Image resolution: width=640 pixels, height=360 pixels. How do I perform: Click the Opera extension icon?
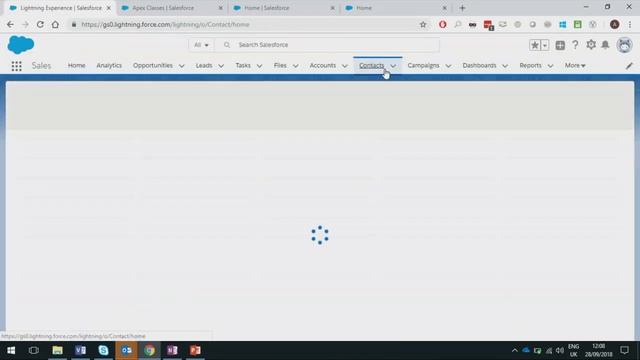(442, 24)
